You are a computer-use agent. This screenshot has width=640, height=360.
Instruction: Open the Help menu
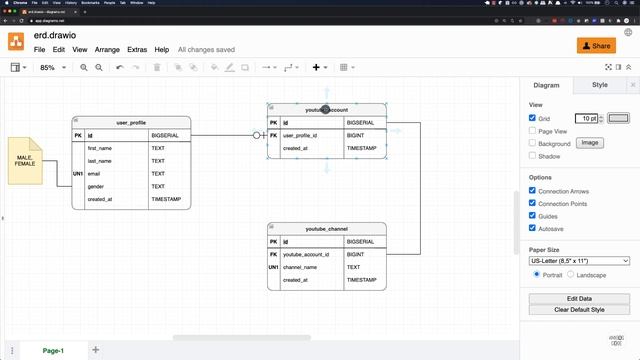click(162, 49)
